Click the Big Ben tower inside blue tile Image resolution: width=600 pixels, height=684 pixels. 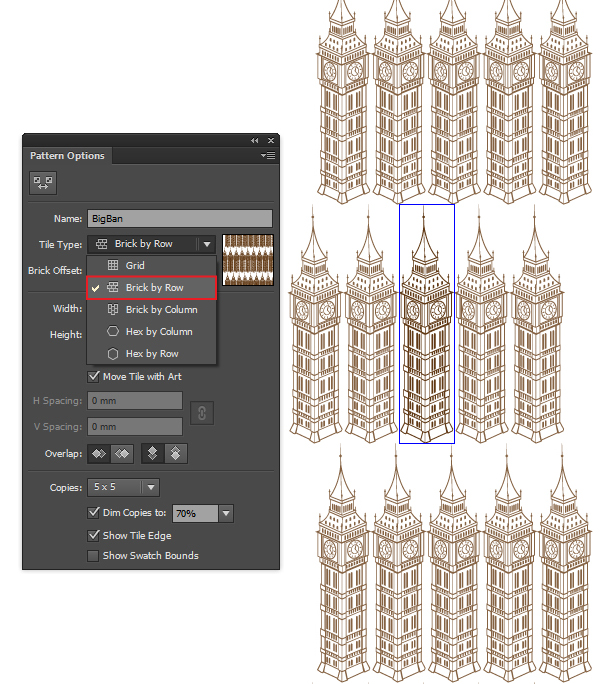click(426, 325)
